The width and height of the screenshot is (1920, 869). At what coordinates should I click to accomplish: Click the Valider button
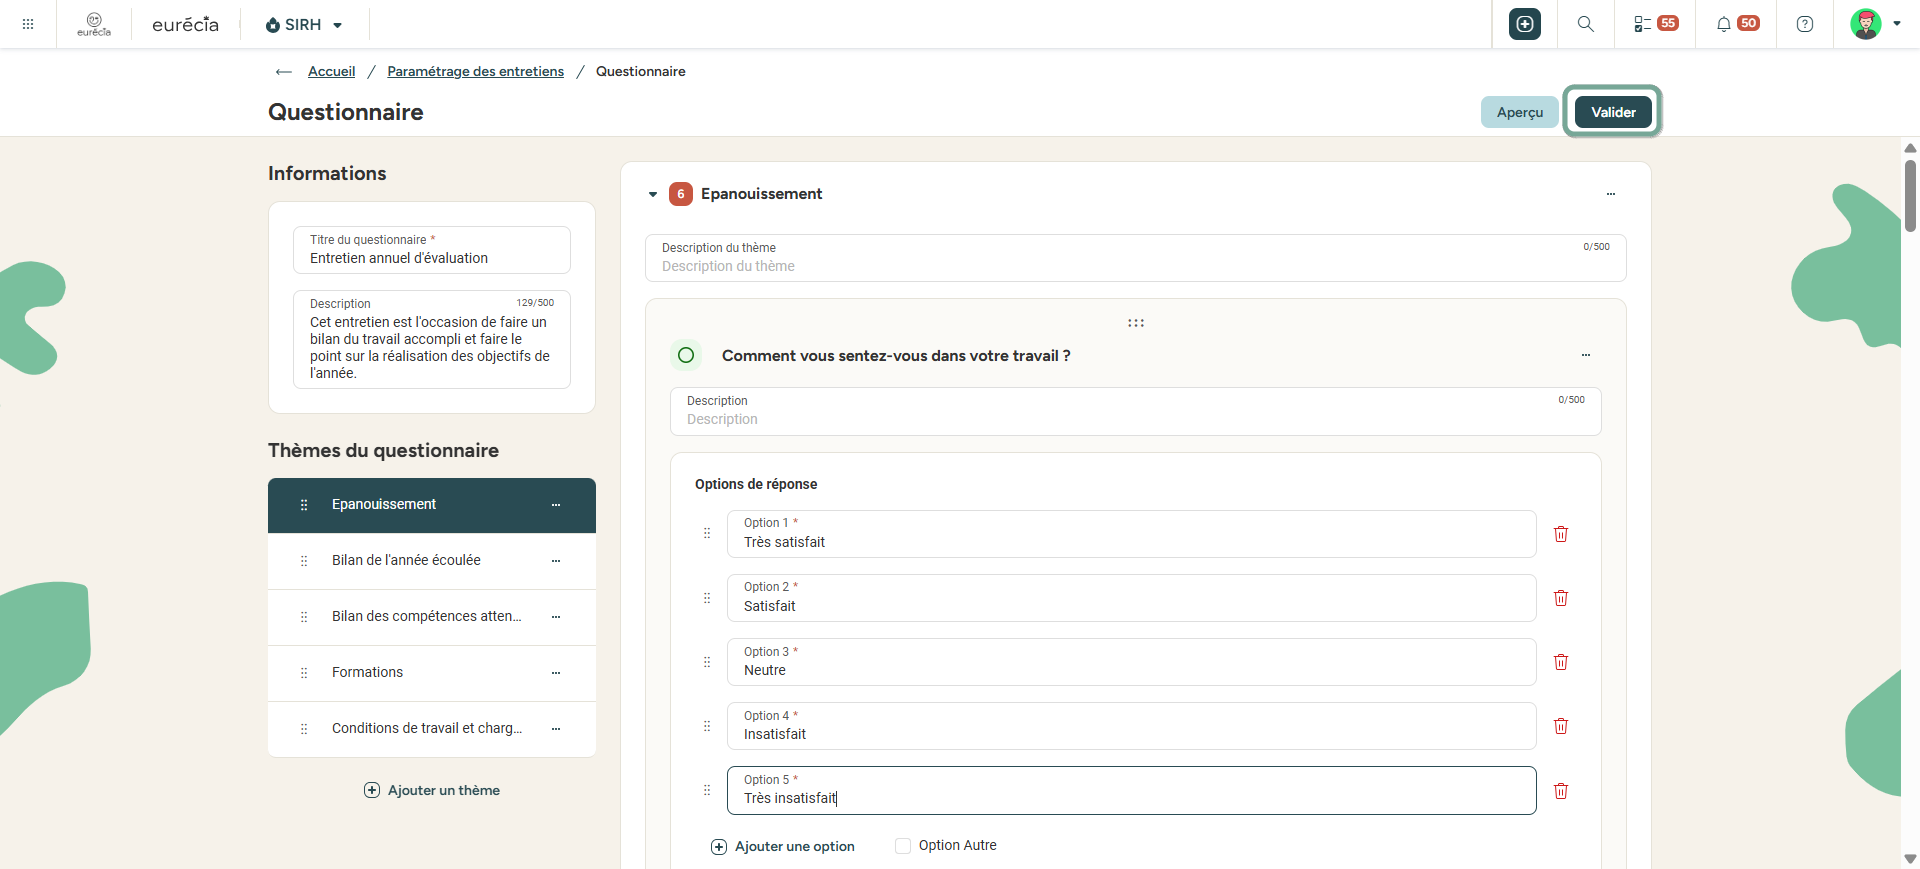tap(1613, 112)
